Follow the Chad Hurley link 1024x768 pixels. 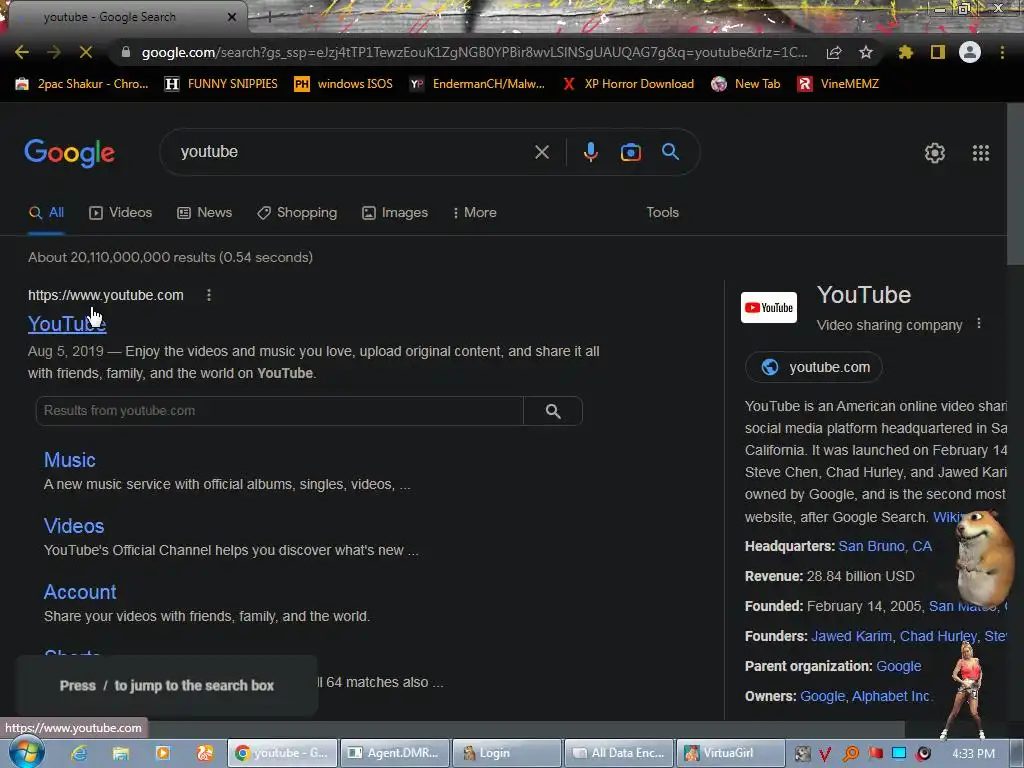point(938,636)
